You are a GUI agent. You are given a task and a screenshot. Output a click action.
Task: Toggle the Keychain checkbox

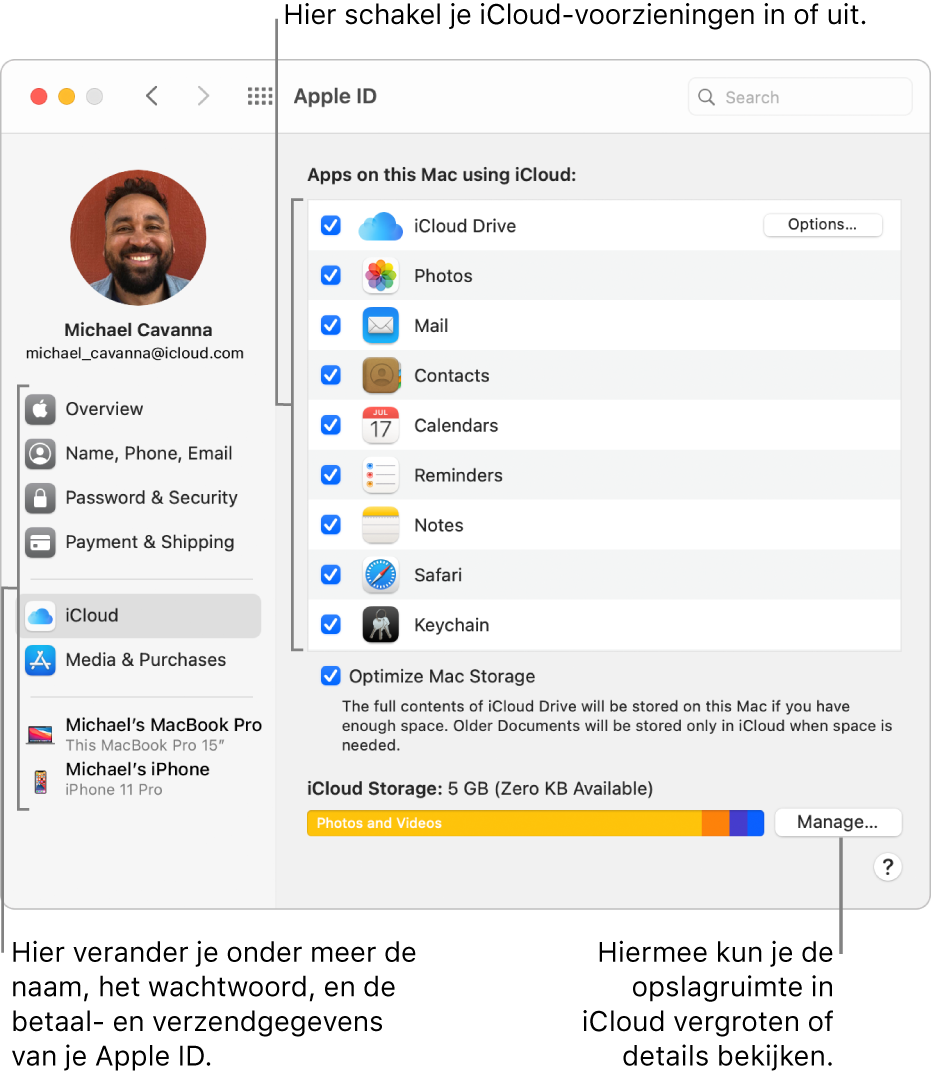[331, 624]
